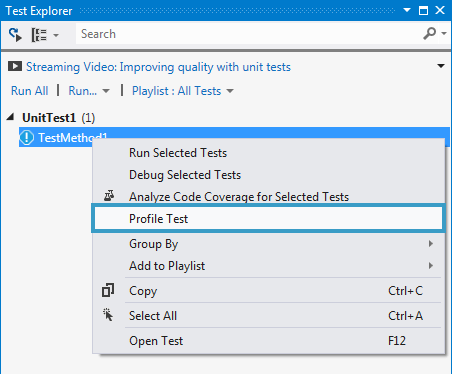Expand the Group By submenu arrow
452x374 pixels.
pos(431,244)
